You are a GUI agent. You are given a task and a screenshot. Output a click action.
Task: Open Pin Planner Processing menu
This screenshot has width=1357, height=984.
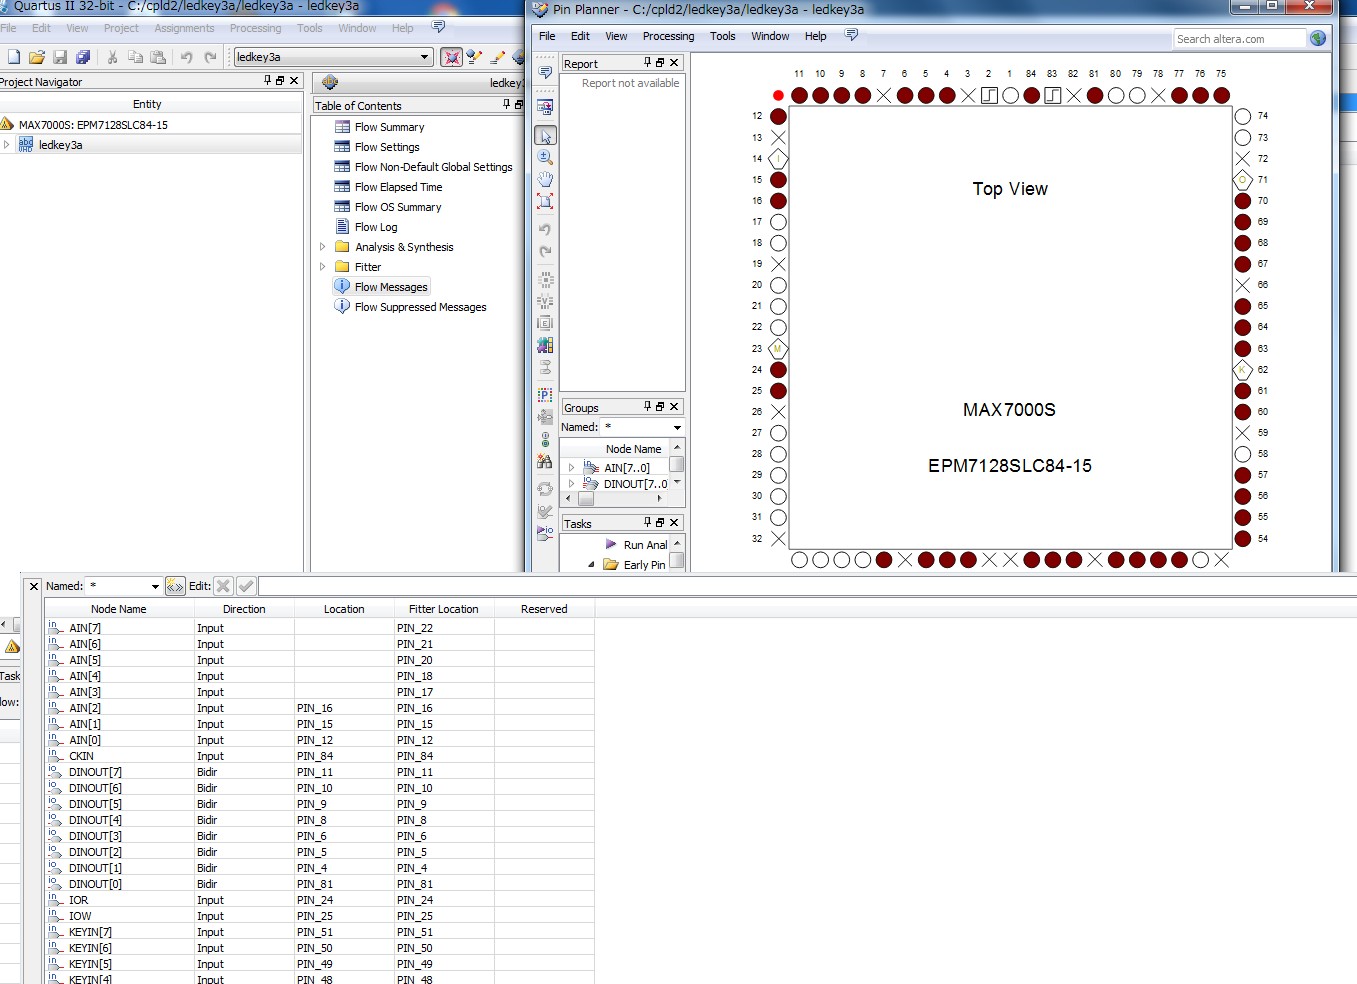click(x=668, y=36)
